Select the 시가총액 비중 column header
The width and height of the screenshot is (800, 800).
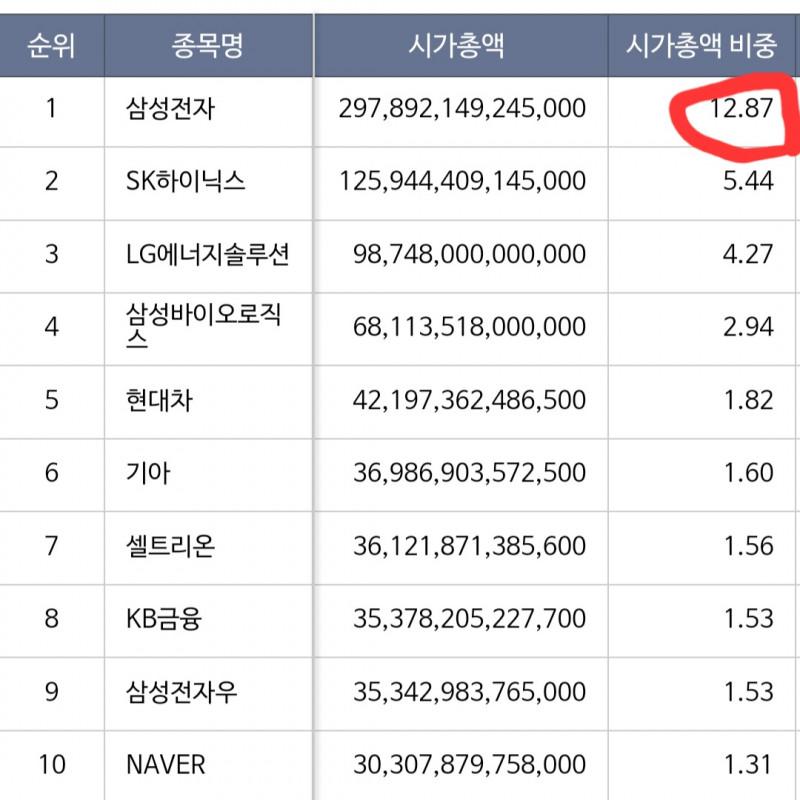click(701, 46)
